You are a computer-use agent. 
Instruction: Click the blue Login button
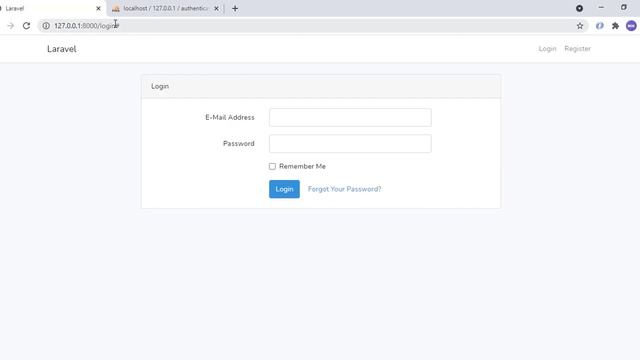click(x=284, y=189)
